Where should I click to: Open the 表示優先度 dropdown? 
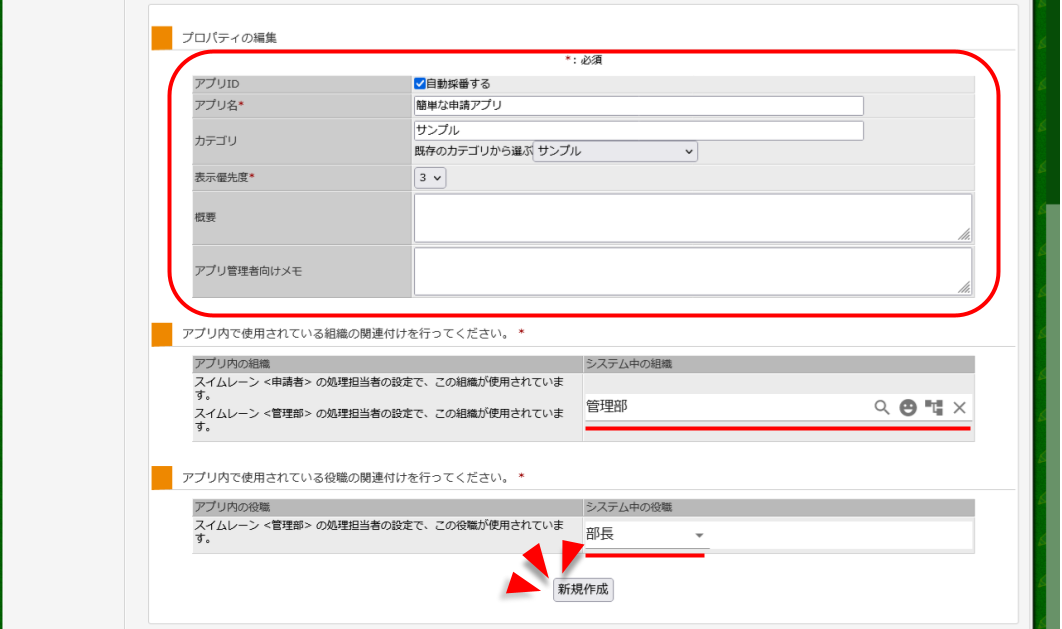(430, 177)
